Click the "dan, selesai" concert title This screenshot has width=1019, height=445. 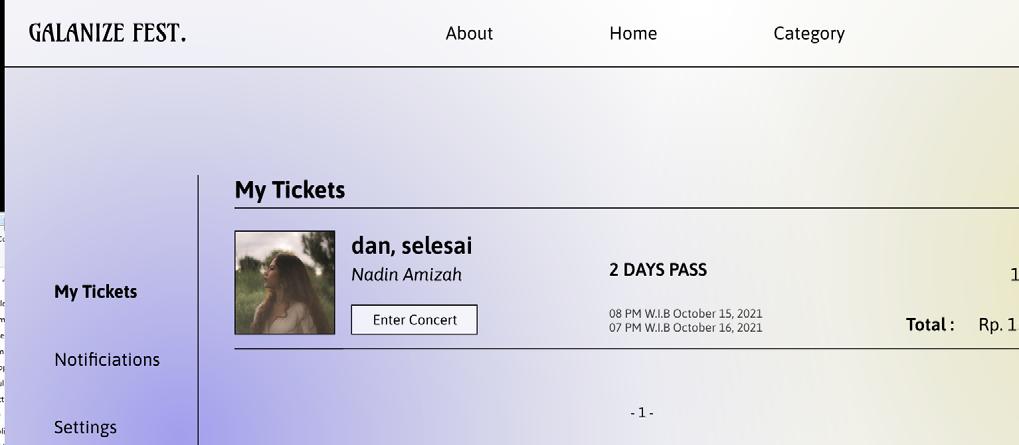tap(412, 246)
